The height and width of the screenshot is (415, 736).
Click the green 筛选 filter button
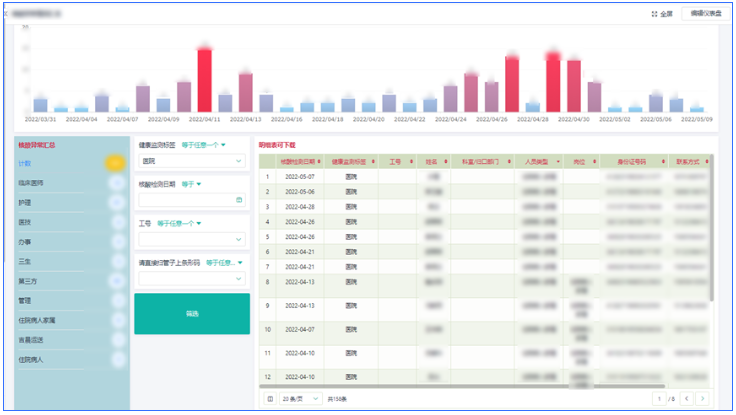191,314
